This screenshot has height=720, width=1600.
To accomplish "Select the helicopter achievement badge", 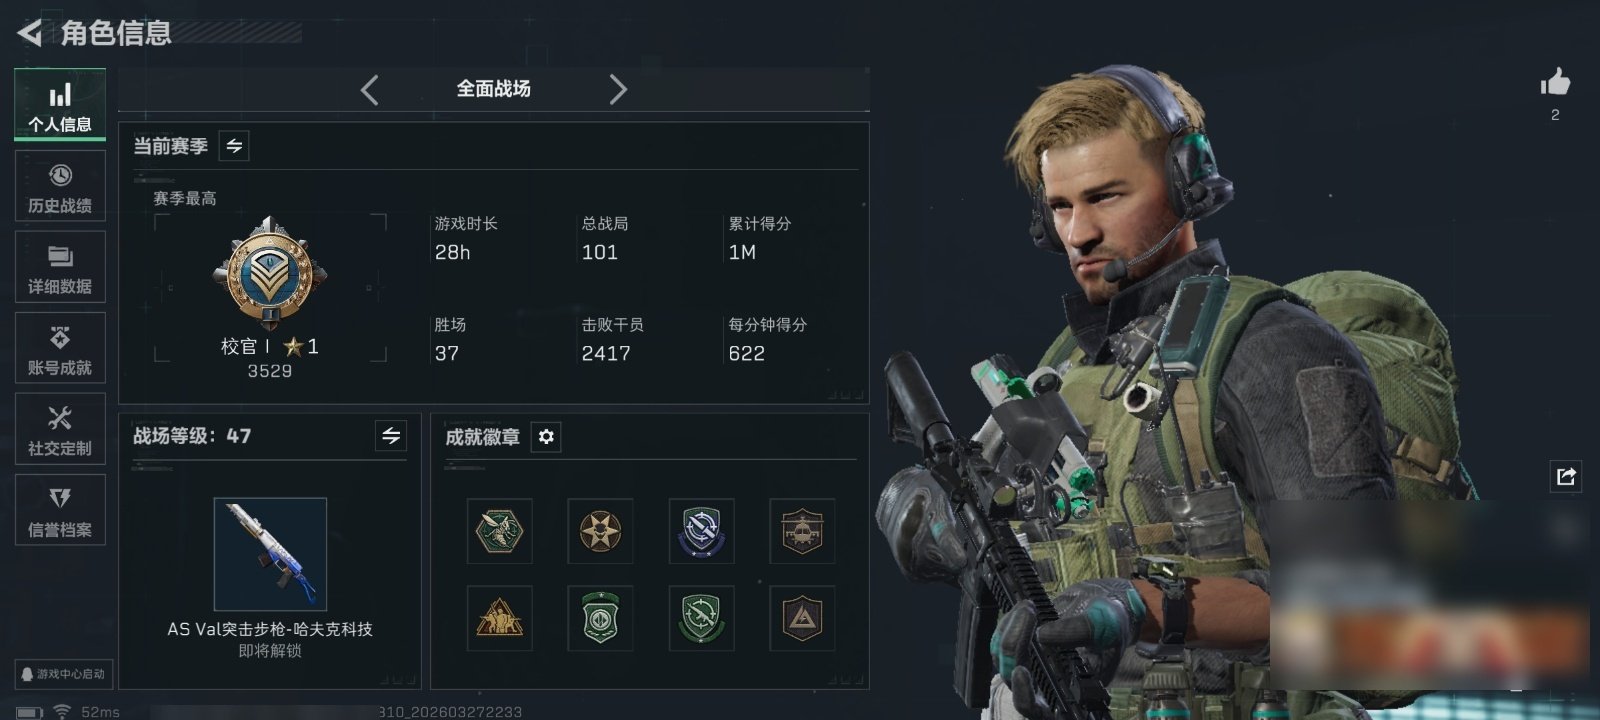I will [802, 531].
